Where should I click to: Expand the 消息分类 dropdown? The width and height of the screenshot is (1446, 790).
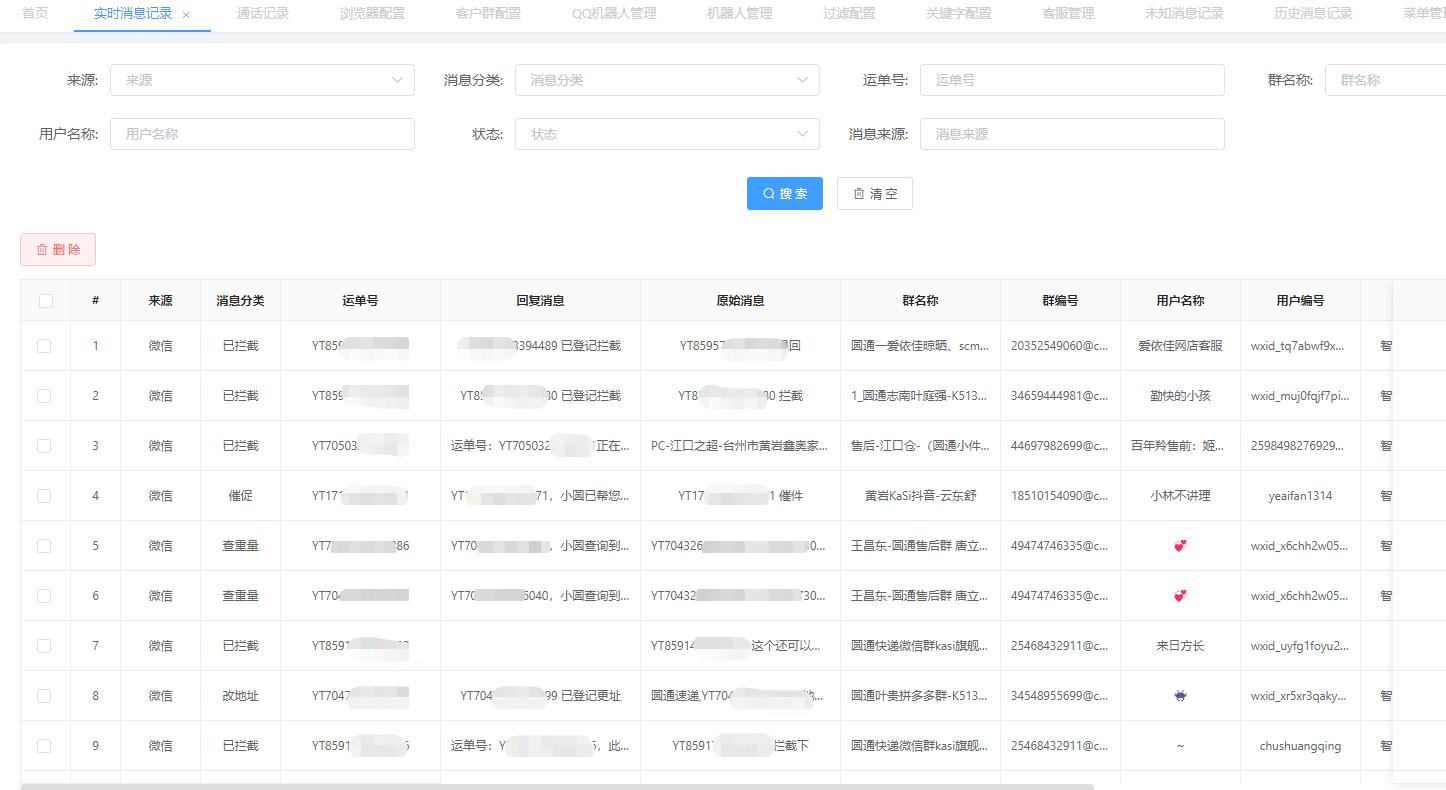[667, 80]
